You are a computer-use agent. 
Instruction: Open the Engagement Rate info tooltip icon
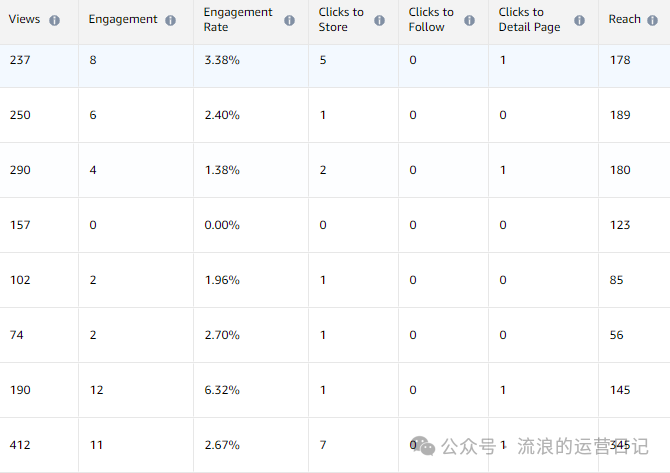click(289, 20)
